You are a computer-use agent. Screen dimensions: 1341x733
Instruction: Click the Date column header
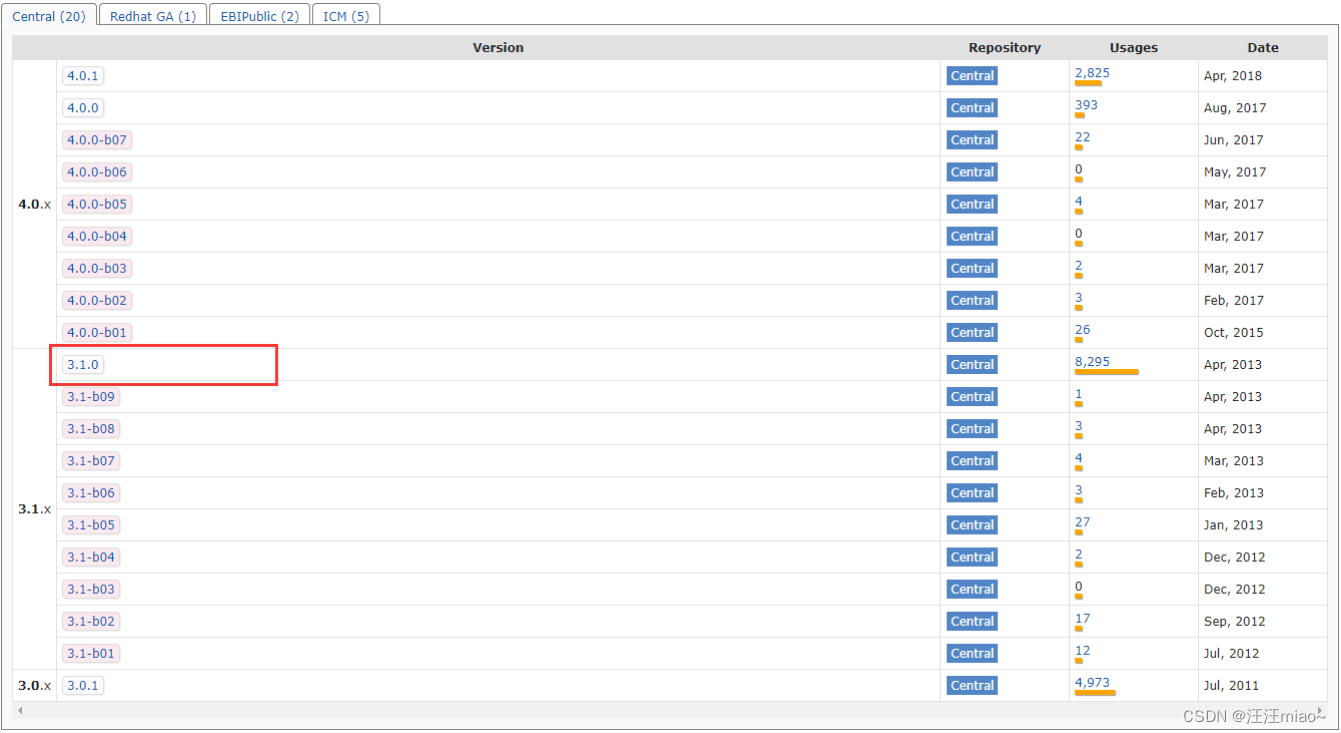click(1262, 48)
